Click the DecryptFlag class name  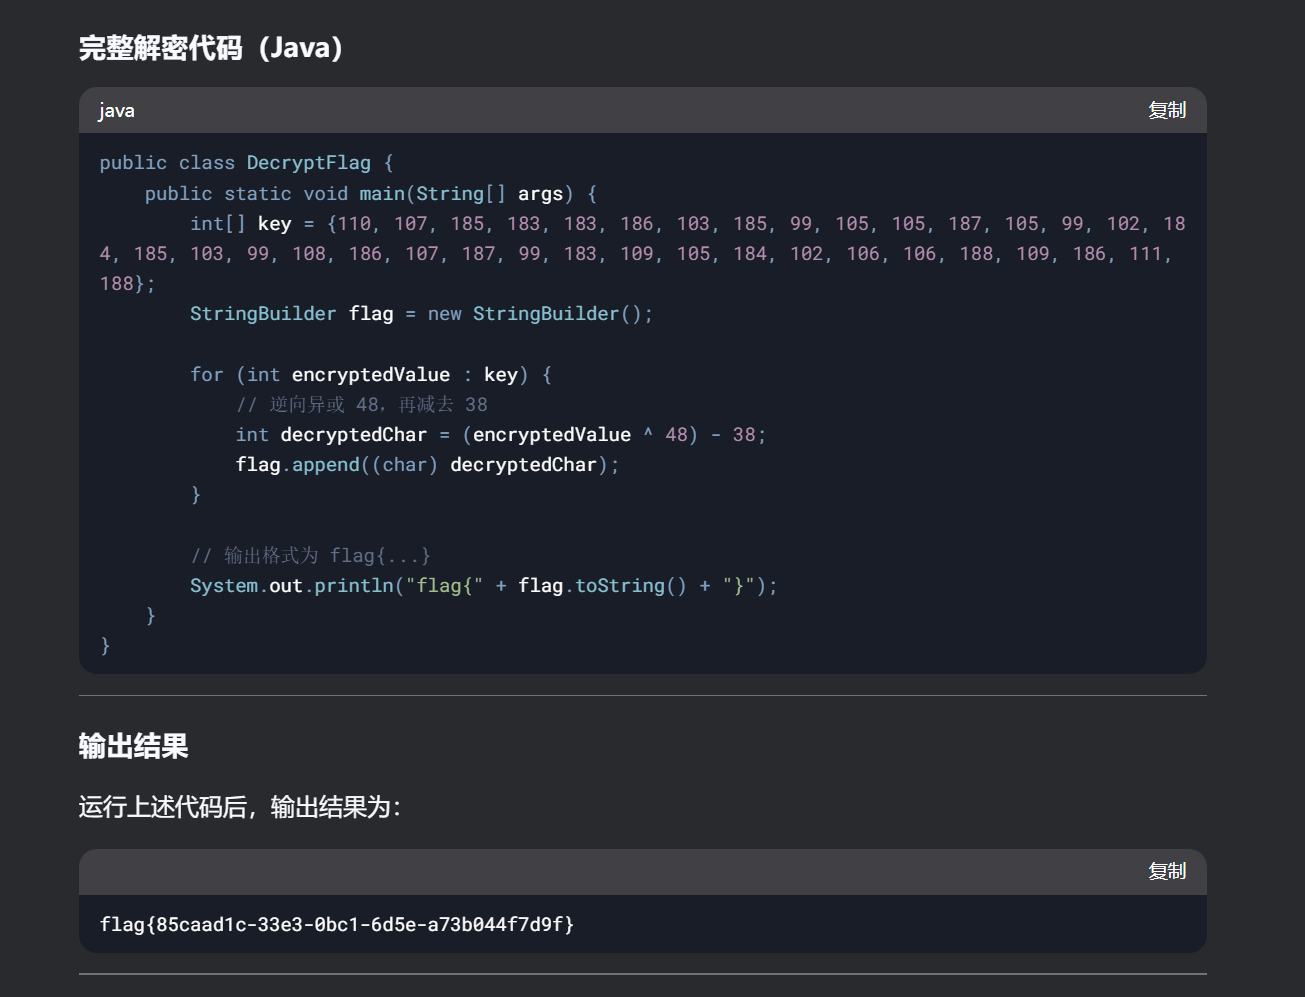click(x=308, y=163)
